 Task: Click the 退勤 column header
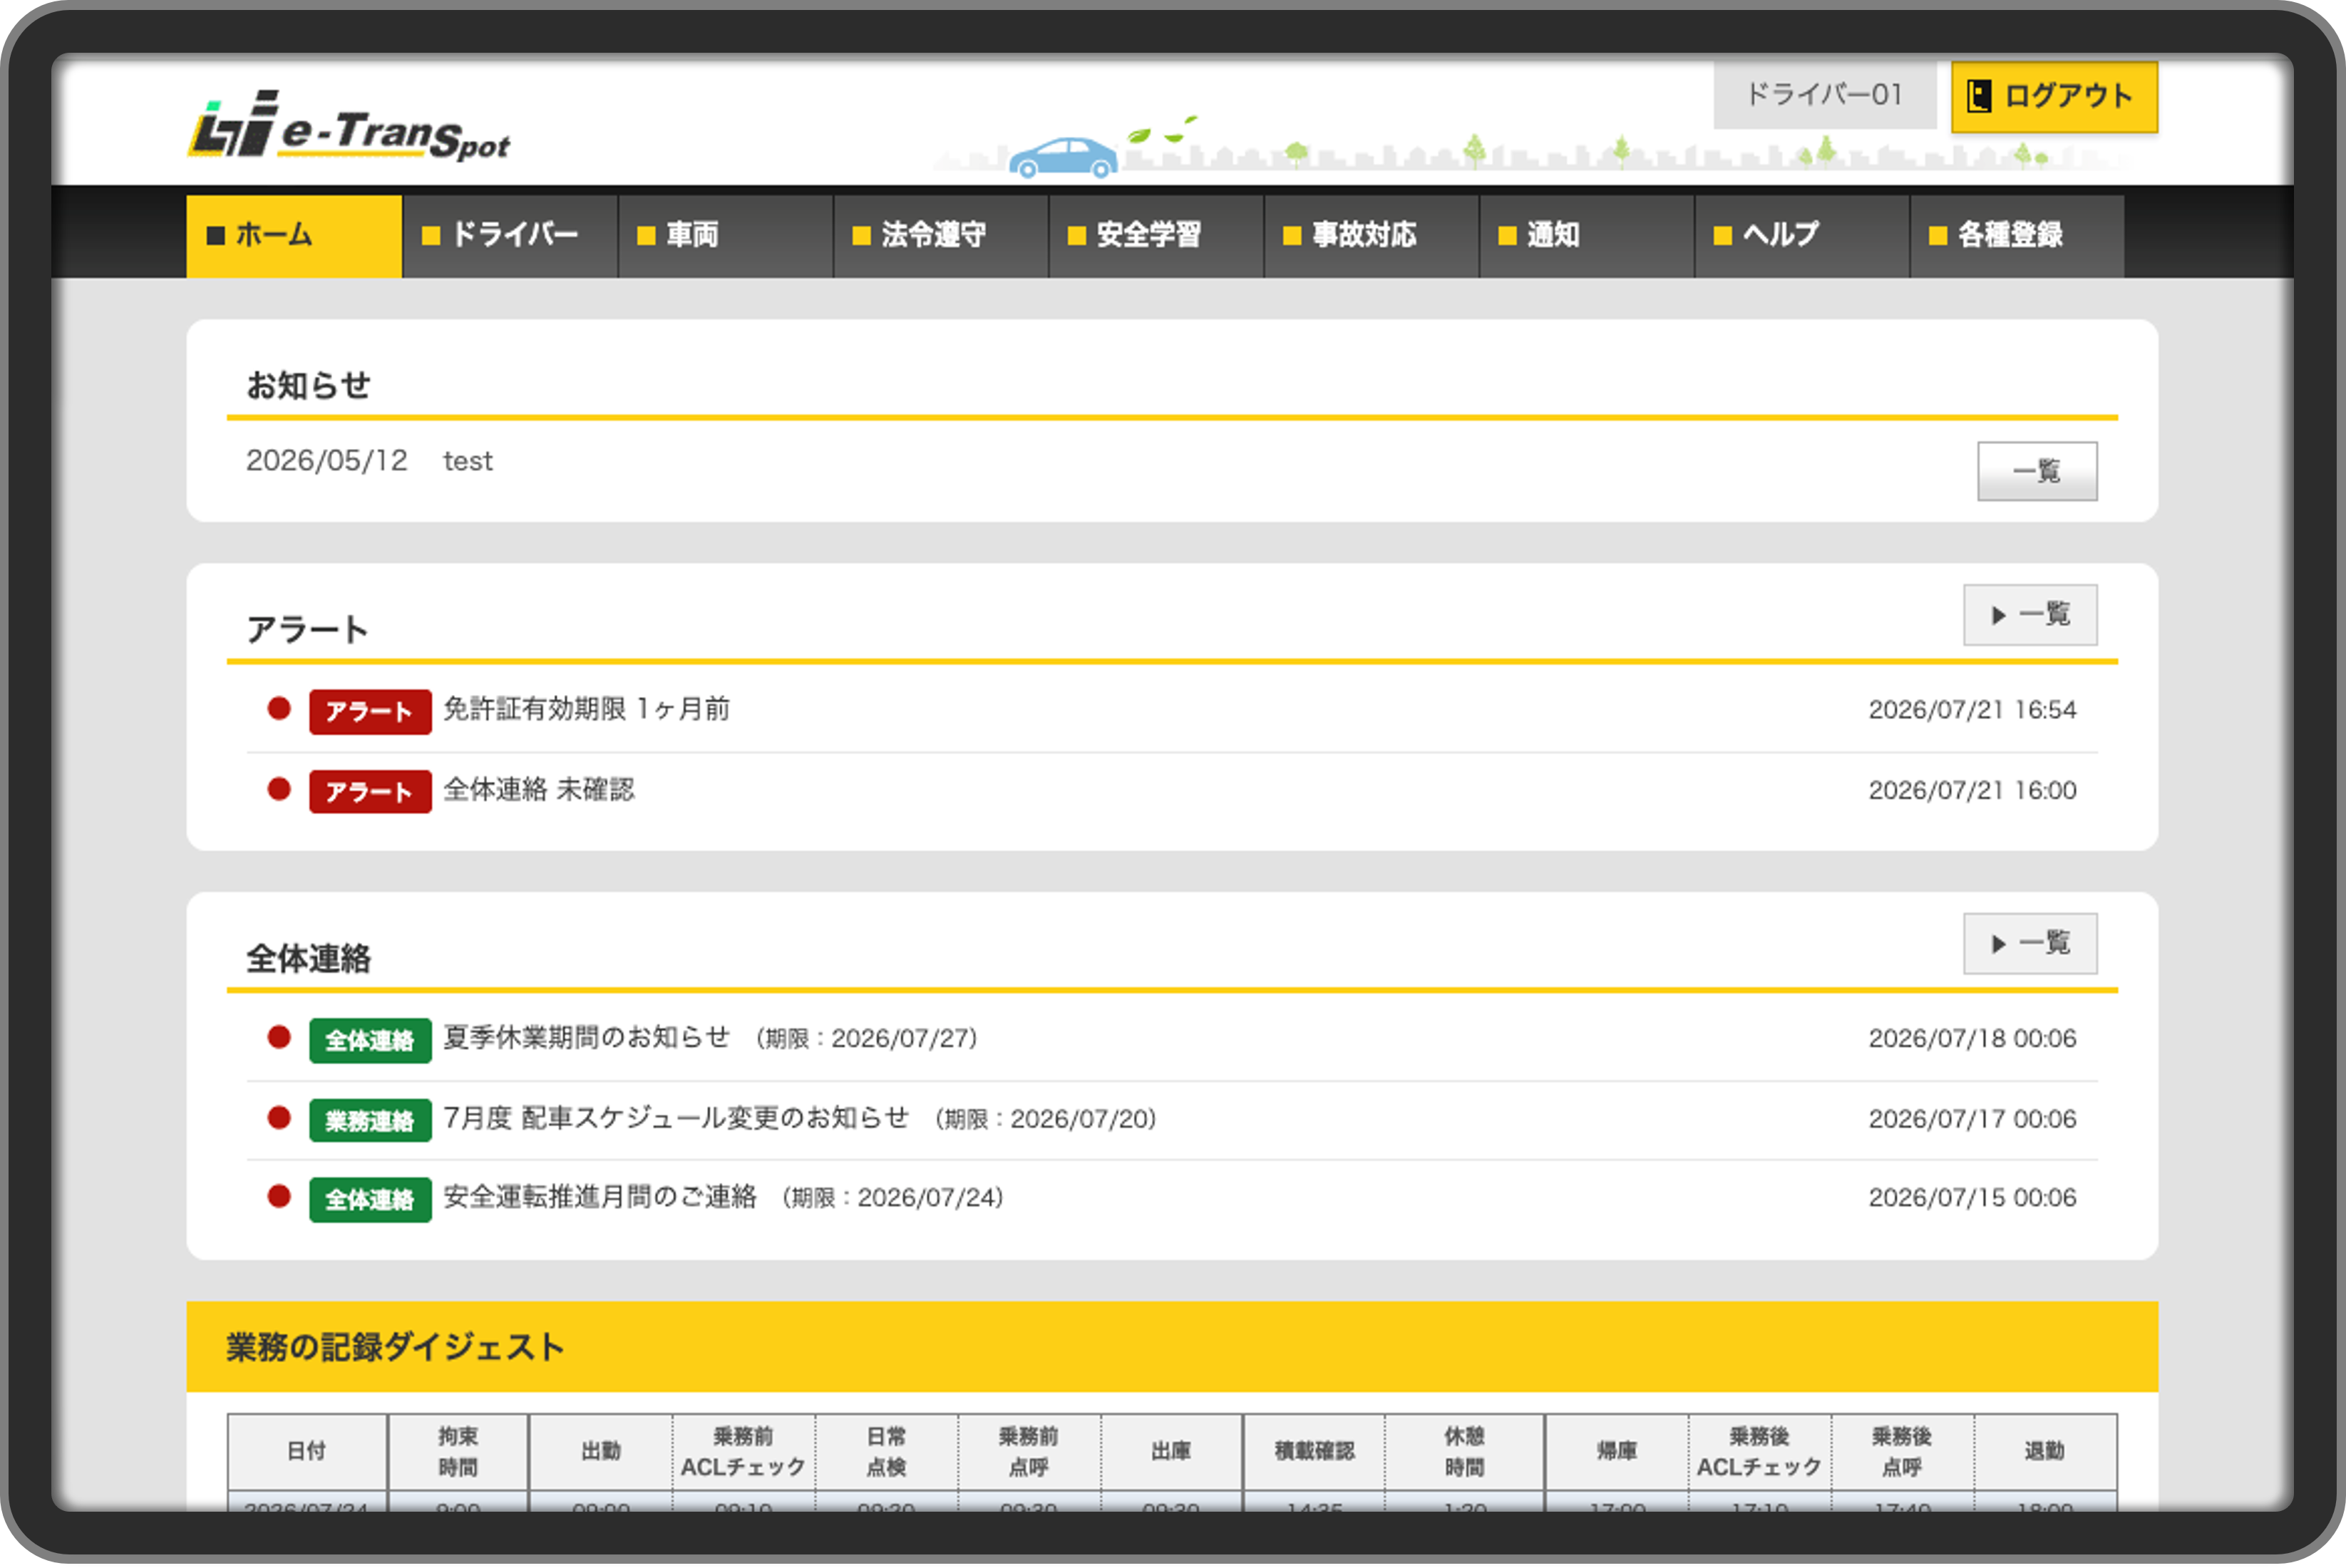tap(2044, 1451)
